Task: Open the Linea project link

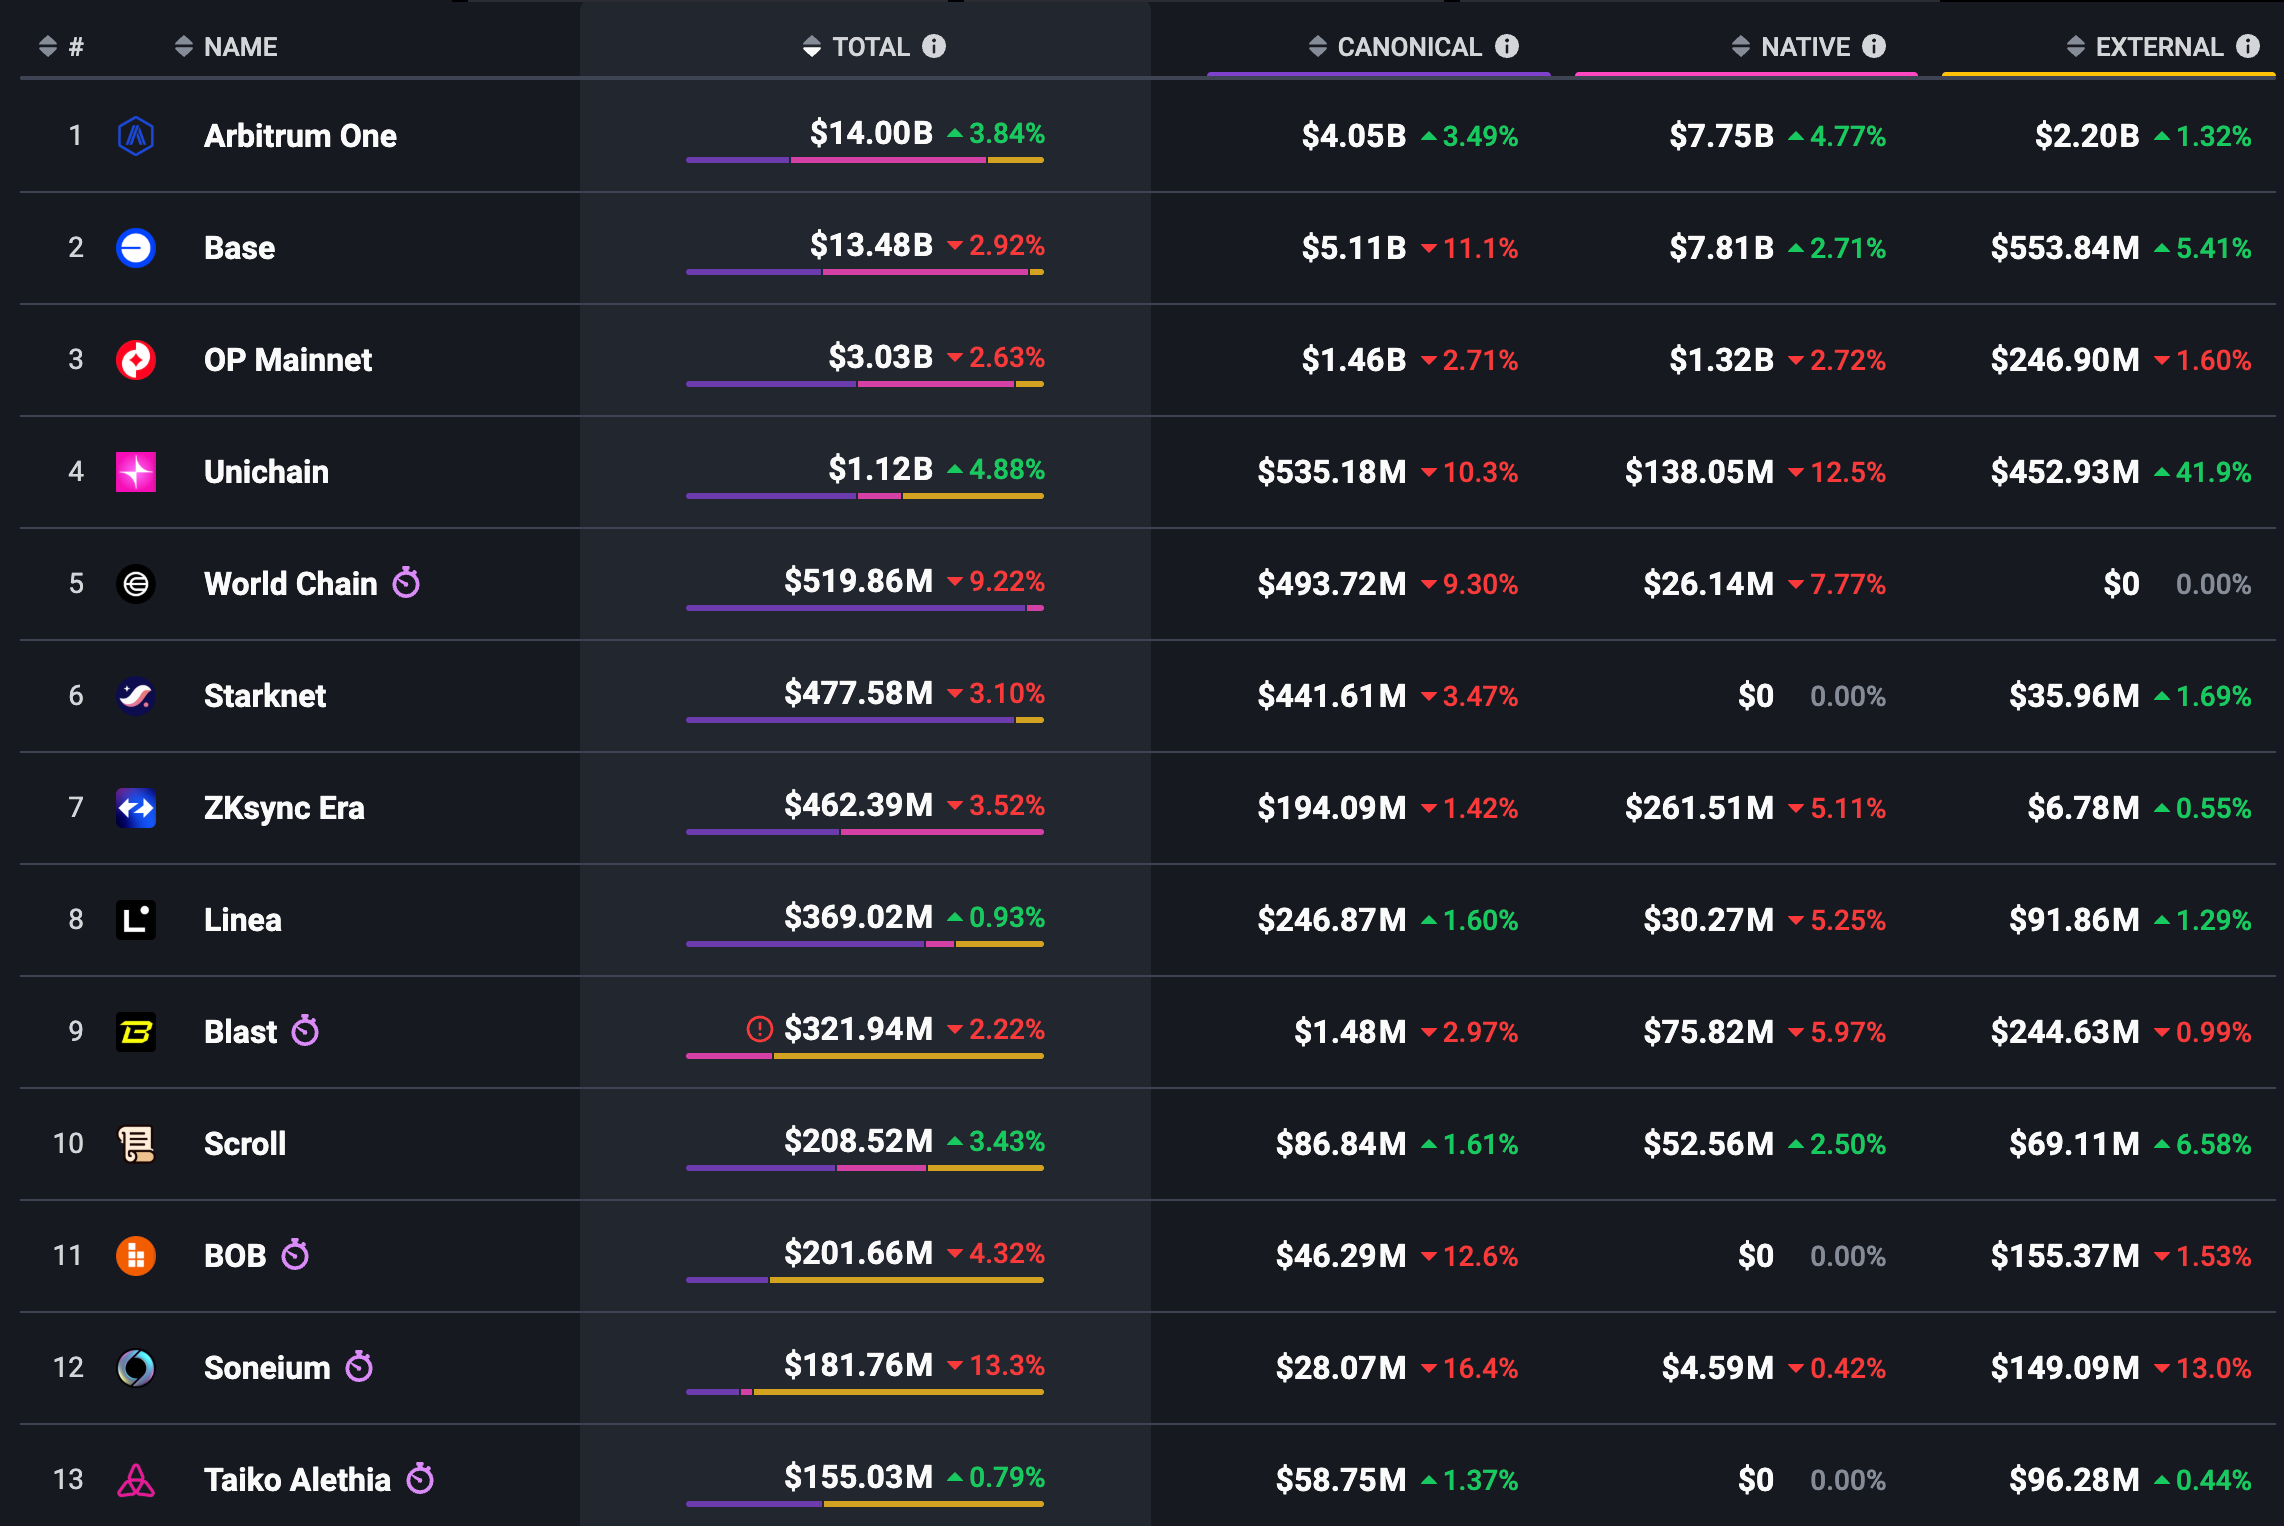Action: (x=242, y=919)
